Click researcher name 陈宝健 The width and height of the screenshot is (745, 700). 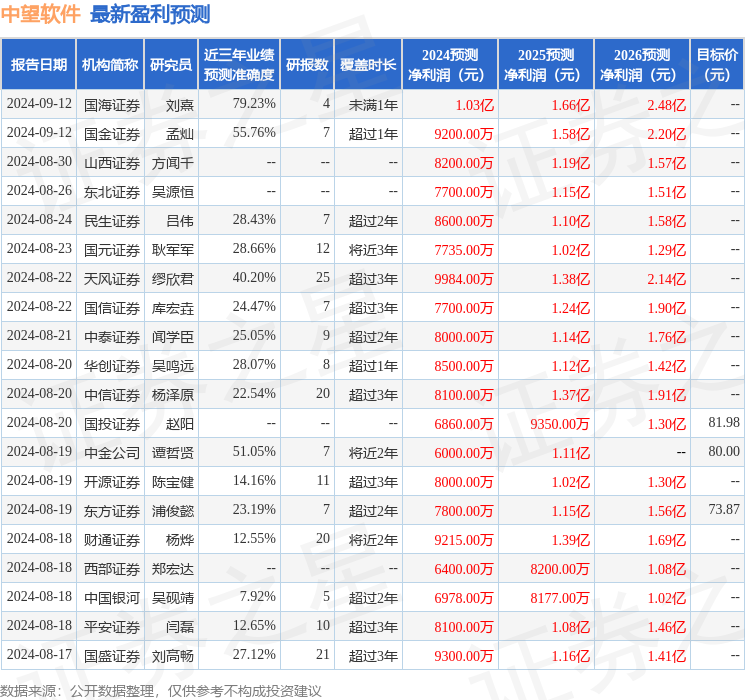tap(172, 482)
